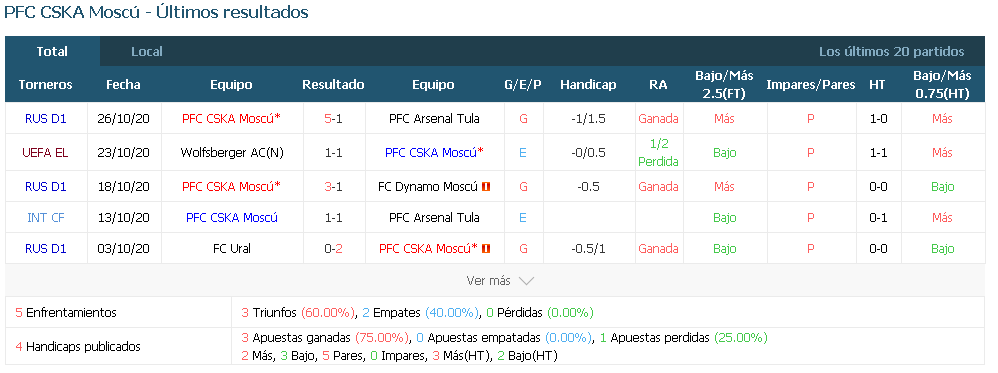Open the Wolfsberger AC(N) team page
This screenshot has height=373, width=998.
231,153
